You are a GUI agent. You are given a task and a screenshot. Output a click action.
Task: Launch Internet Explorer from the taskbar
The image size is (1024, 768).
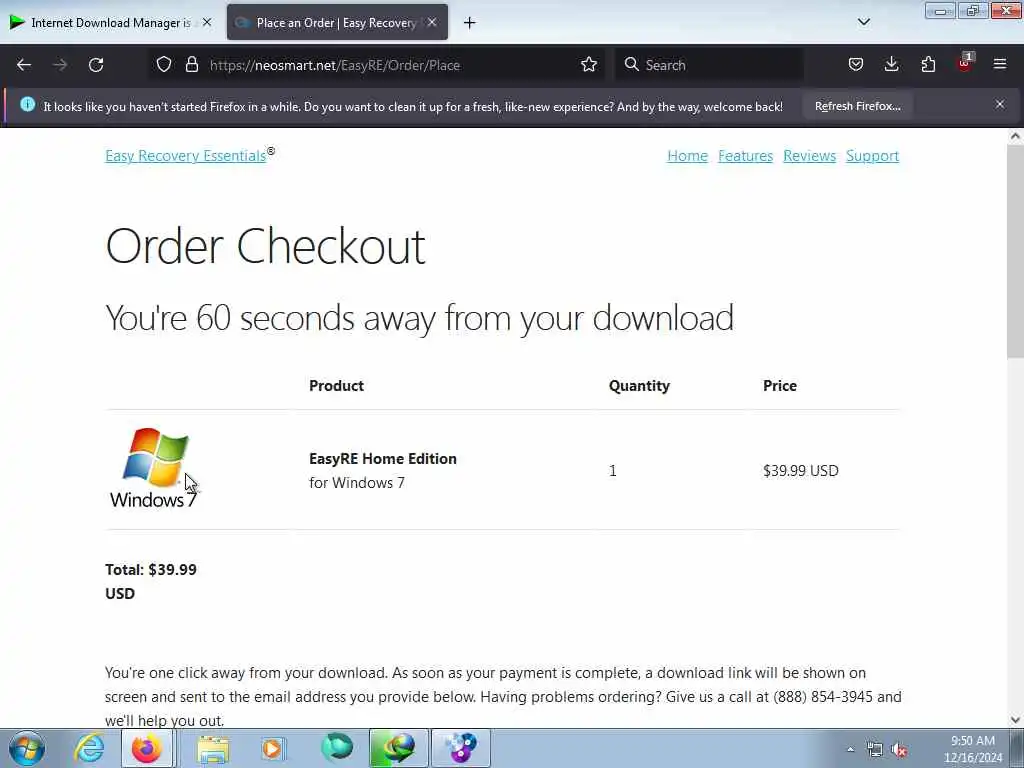pyautogui.click(x=89, y=748)
